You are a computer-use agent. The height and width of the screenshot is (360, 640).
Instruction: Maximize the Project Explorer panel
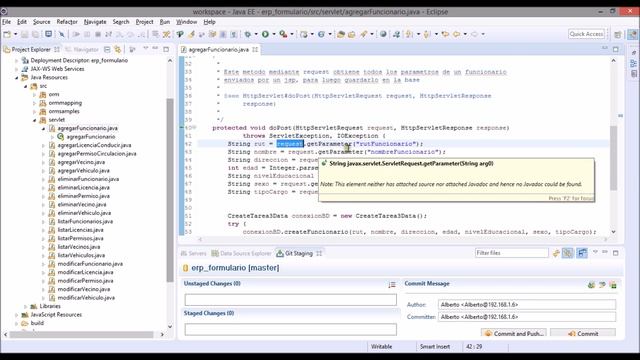click(166, 49)
